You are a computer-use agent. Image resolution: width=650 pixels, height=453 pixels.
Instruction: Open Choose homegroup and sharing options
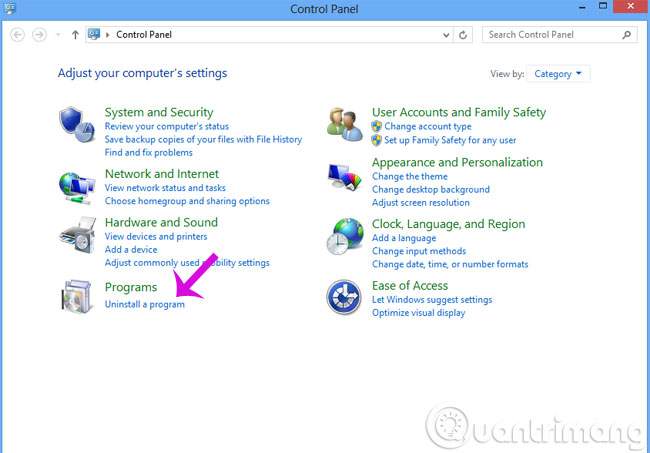tap(187, 201)
